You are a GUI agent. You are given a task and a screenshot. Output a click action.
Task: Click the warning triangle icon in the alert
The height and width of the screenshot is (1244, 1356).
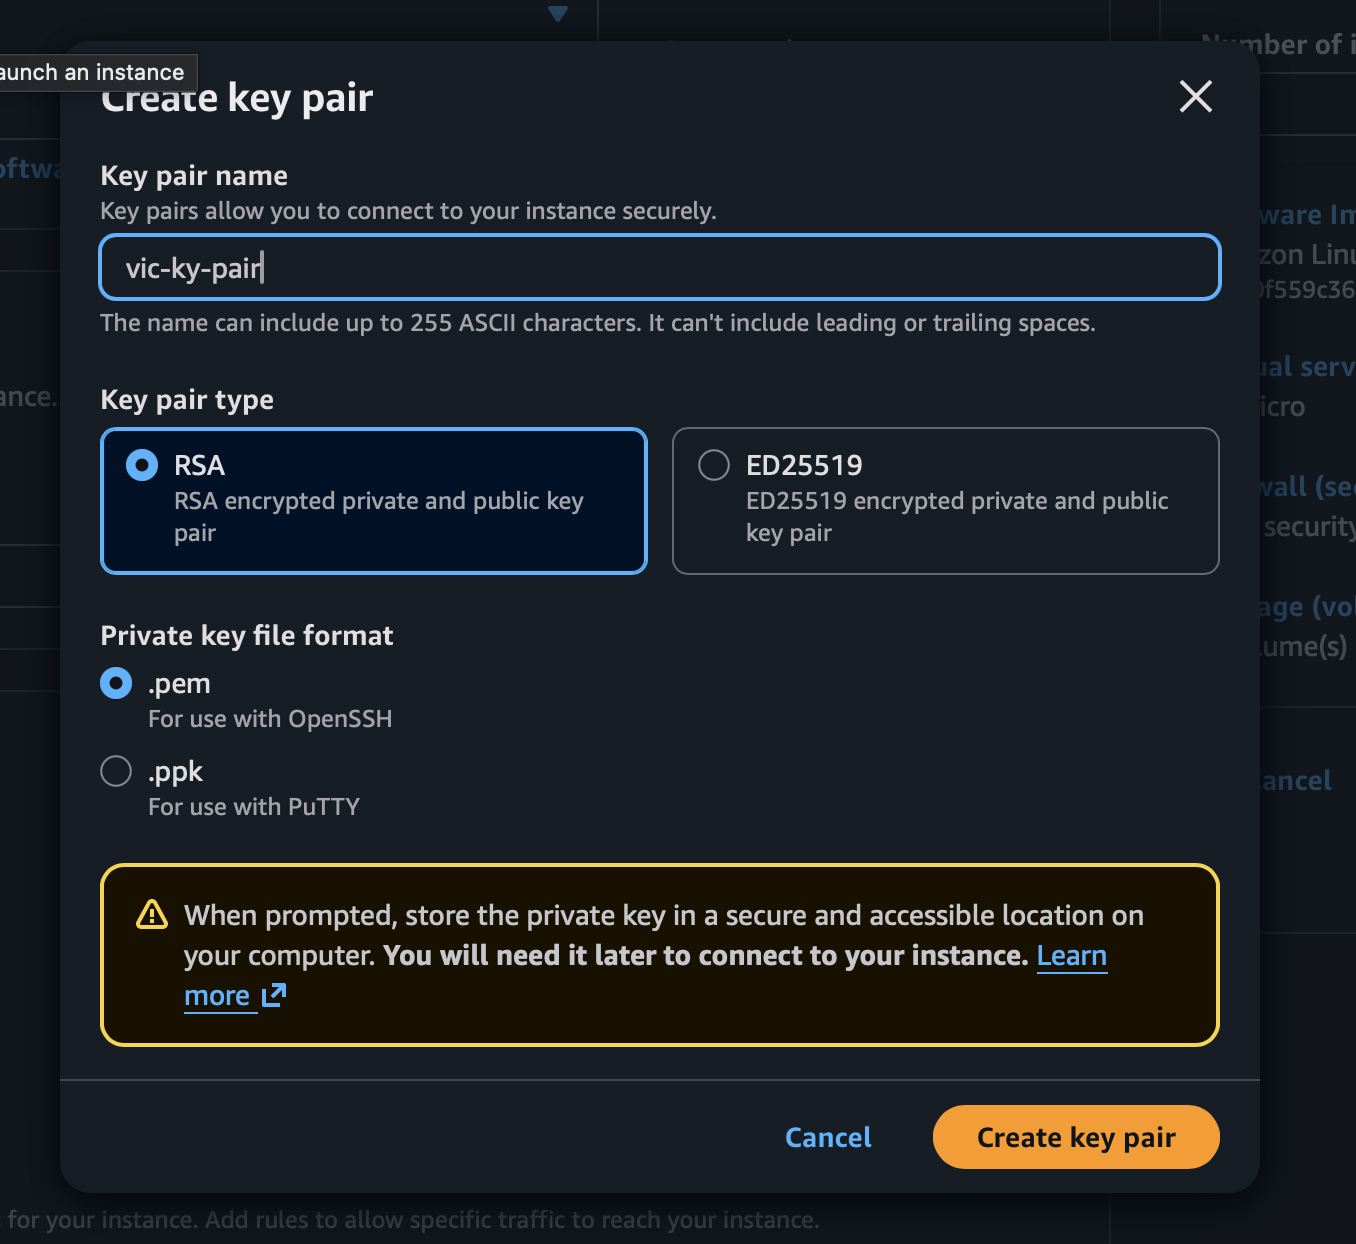[152, 915]
